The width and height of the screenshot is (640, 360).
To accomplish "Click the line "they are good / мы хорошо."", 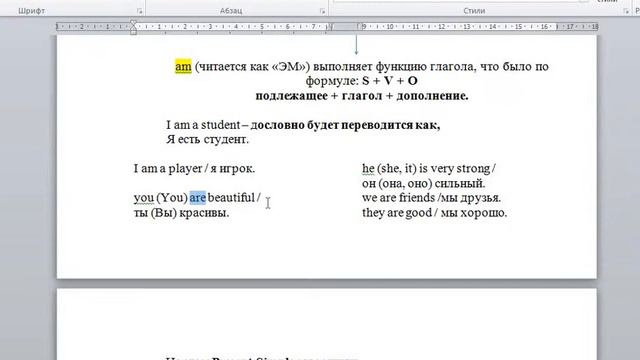I will pyautogui.click(x=434, y=213).
